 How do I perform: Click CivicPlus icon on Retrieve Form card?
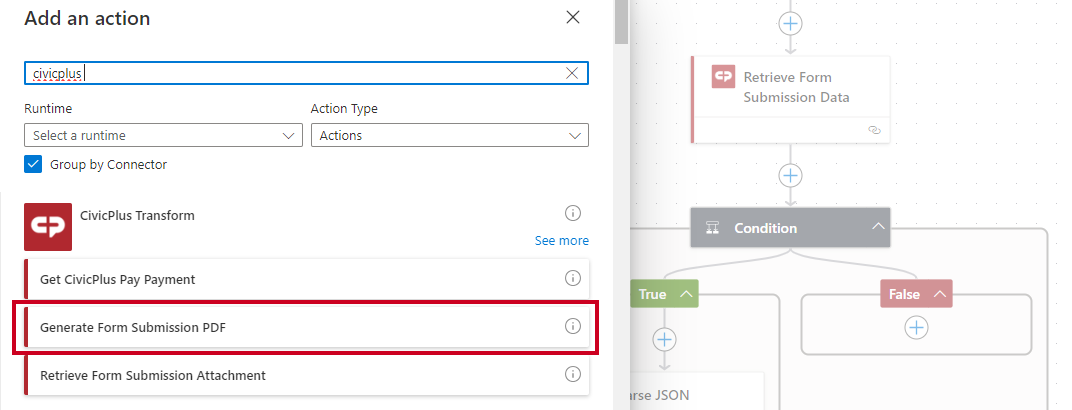click(723, 77)
